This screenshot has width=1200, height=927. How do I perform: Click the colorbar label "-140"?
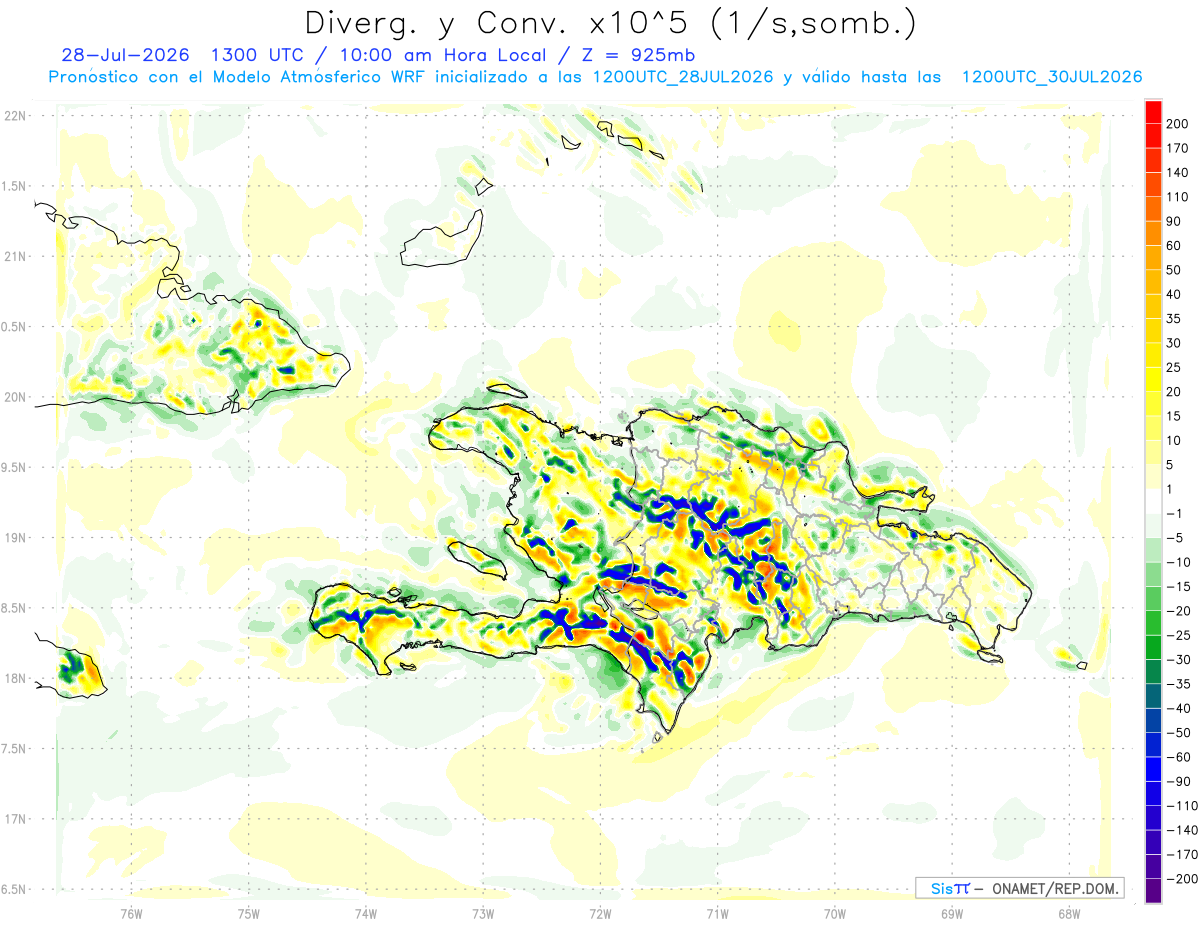click(1182, 830)
